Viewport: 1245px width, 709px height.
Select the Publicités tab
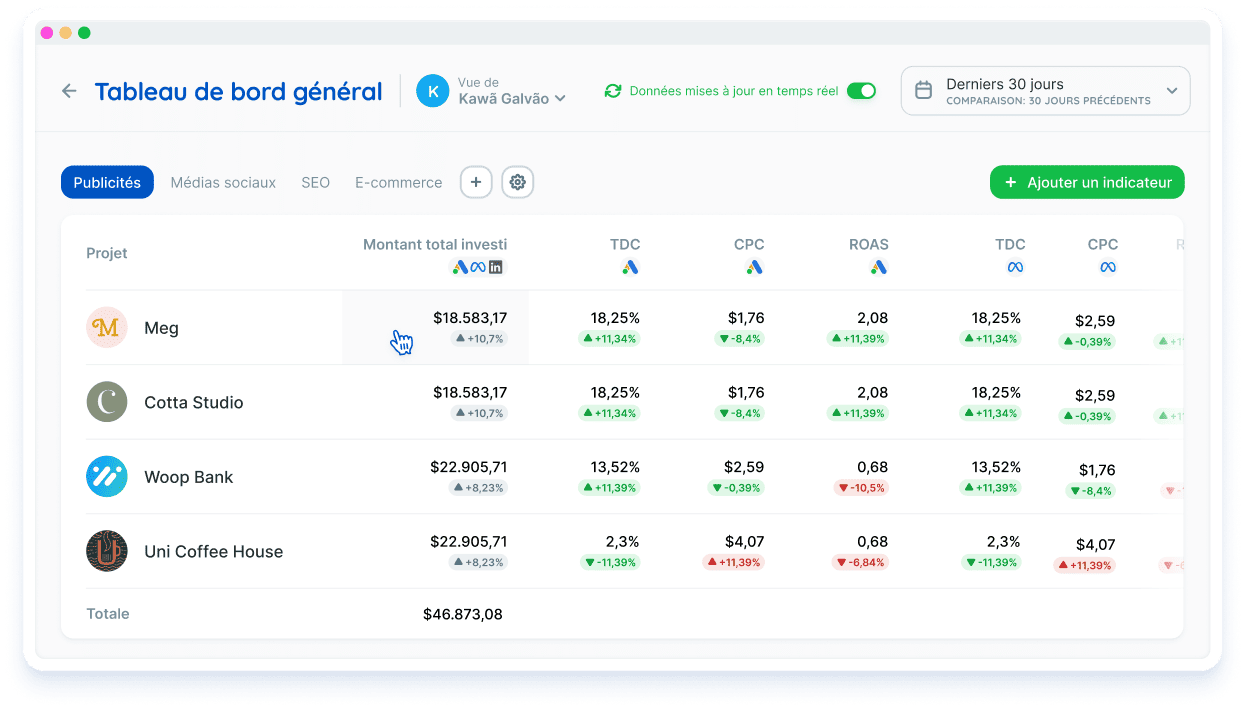(107, 182)
